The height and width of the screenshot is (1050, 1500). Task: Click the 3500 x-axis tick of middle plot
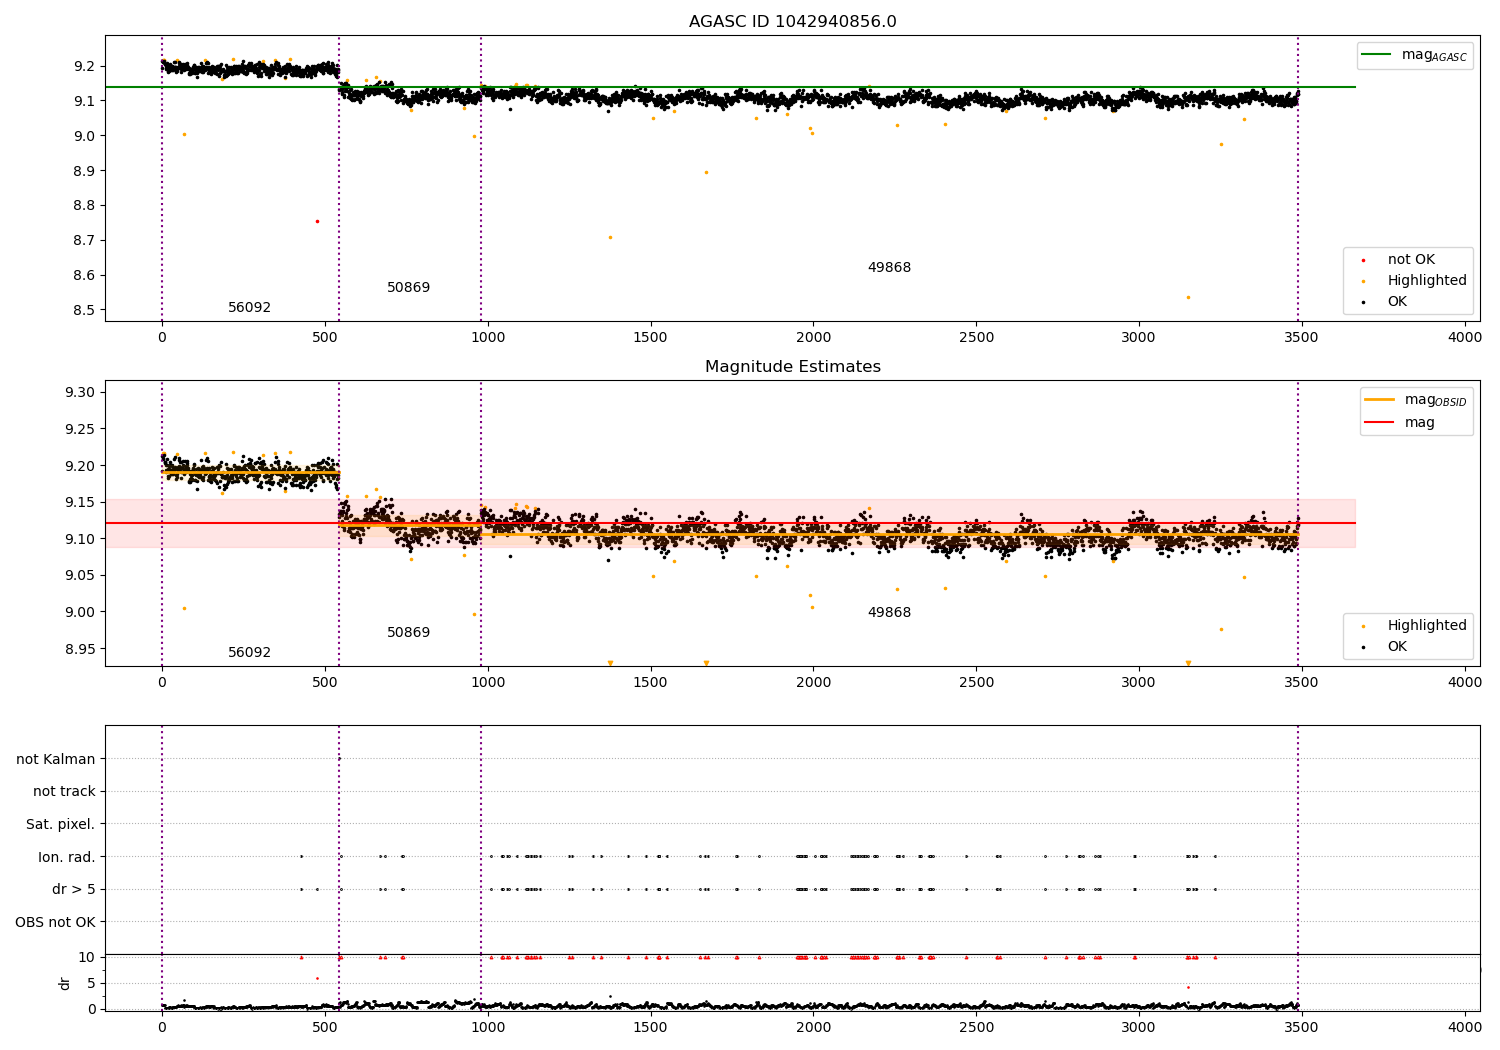pyautogui.click(x=1302, y=683)
